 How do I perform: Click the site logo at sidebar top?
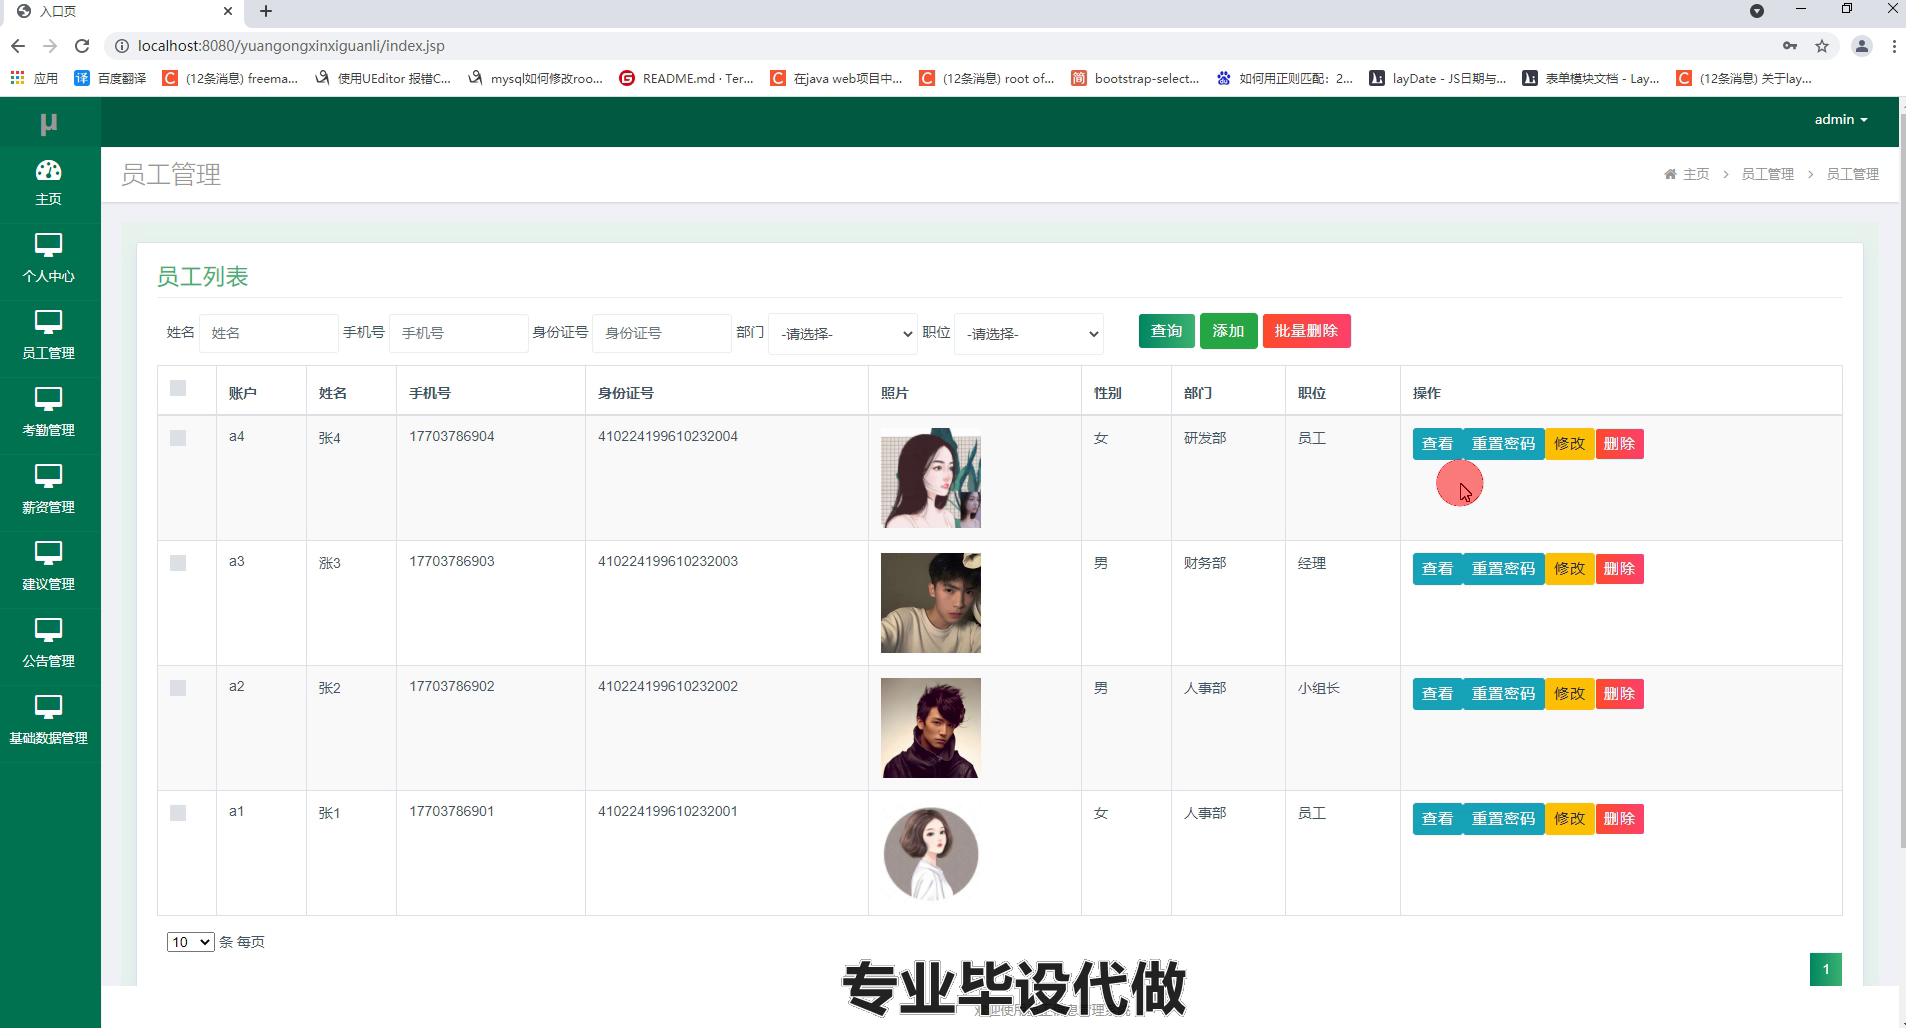tap(48, 123)
